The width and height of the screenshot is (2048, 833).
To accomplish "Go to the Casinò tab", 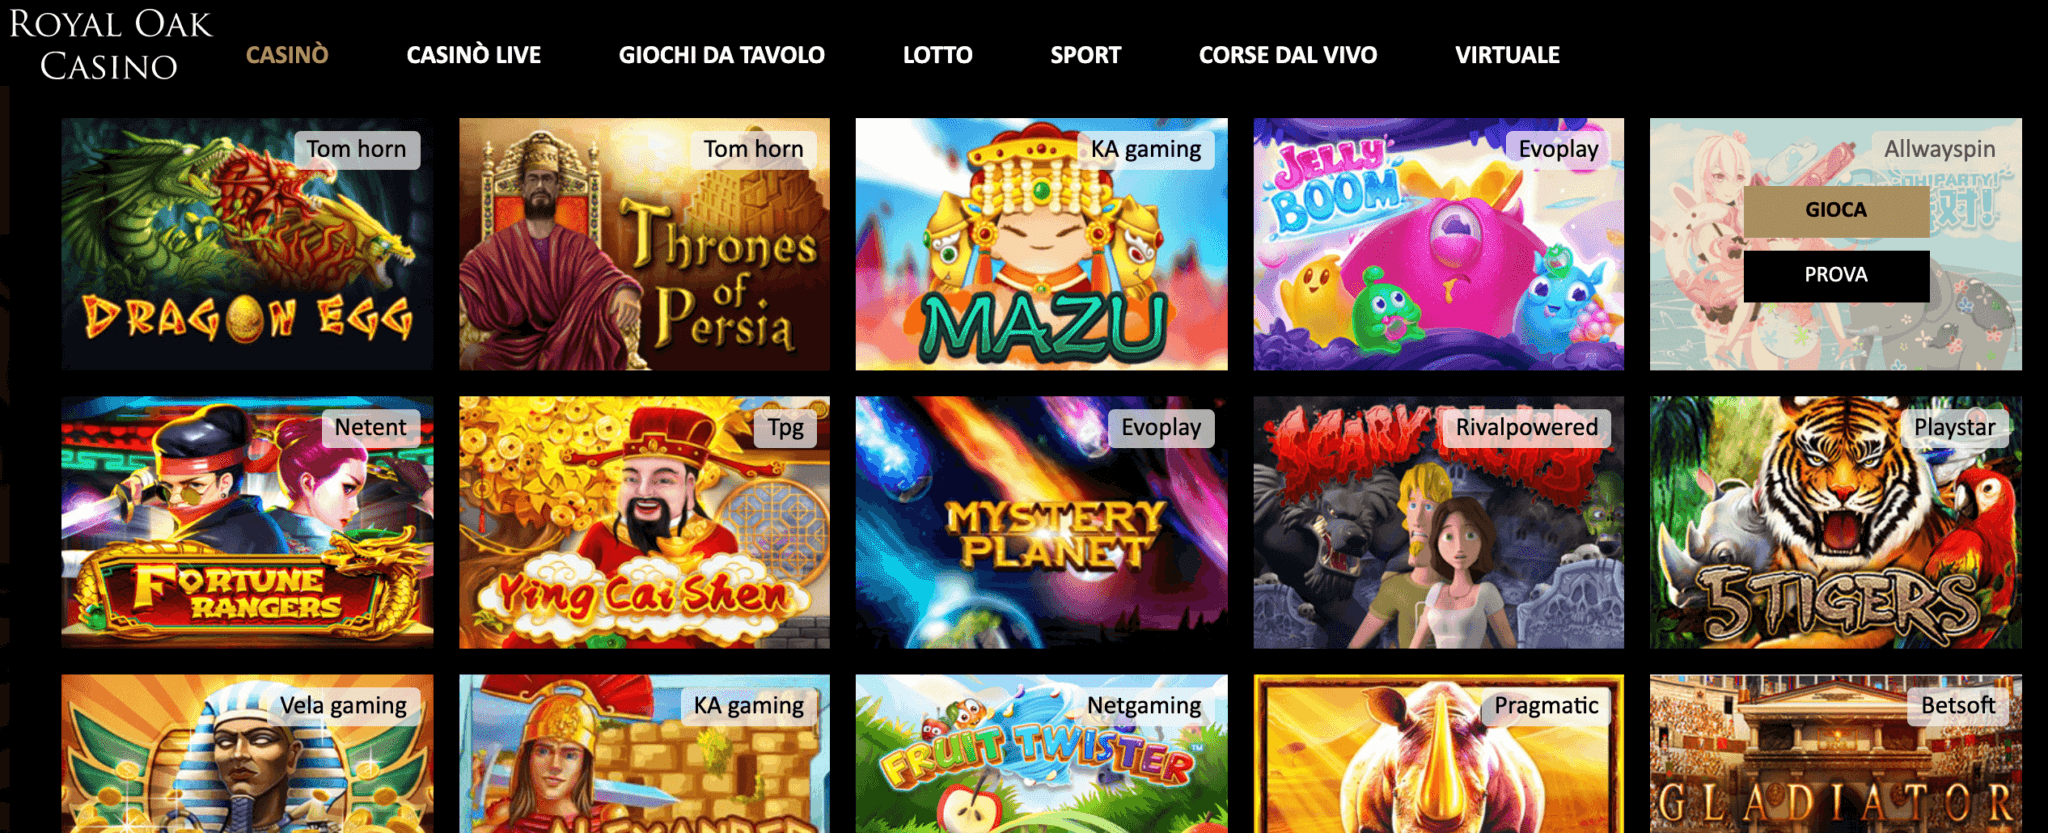I will [287, 55].
